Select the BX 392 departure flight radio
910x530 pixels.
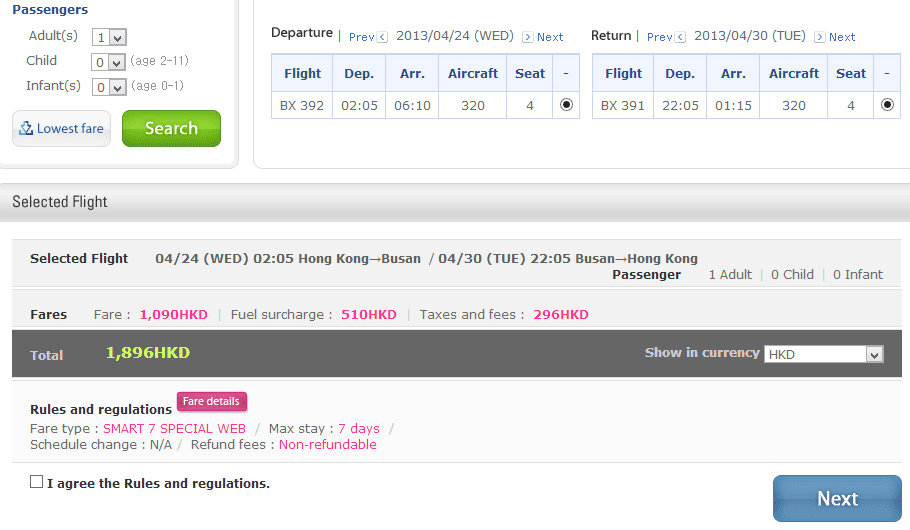point(566,105)
